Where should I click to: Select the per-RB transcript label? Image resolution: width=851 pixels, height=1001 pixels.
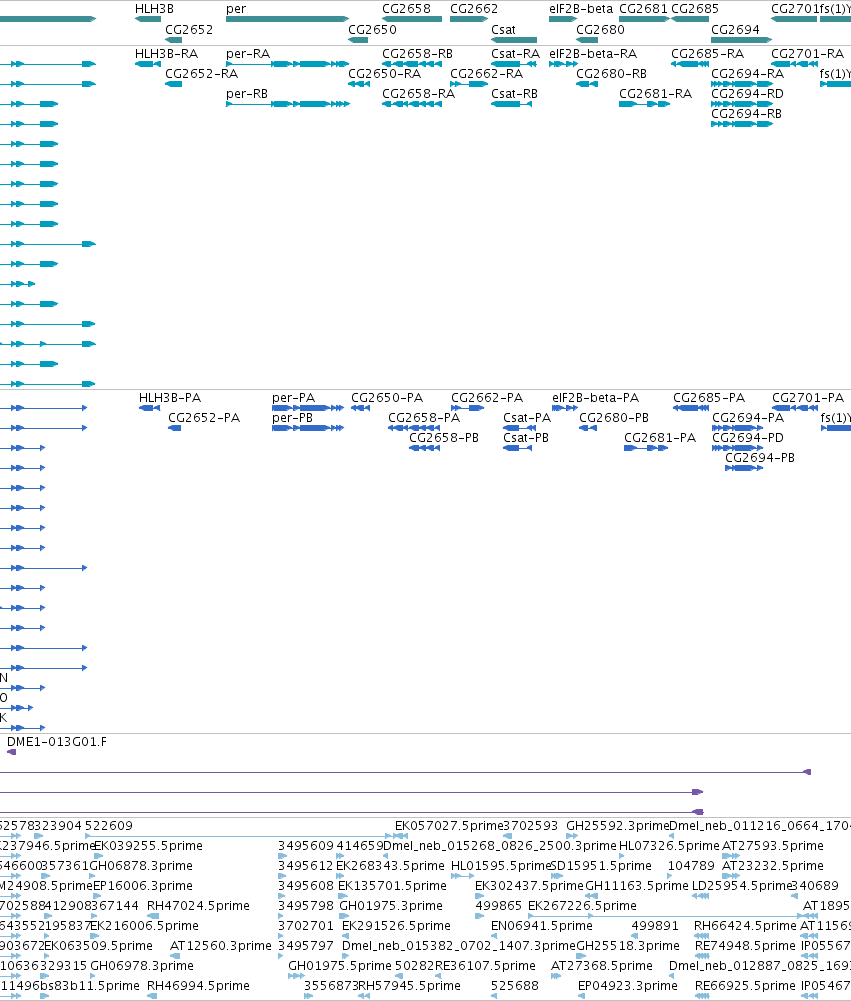(246, 94)
